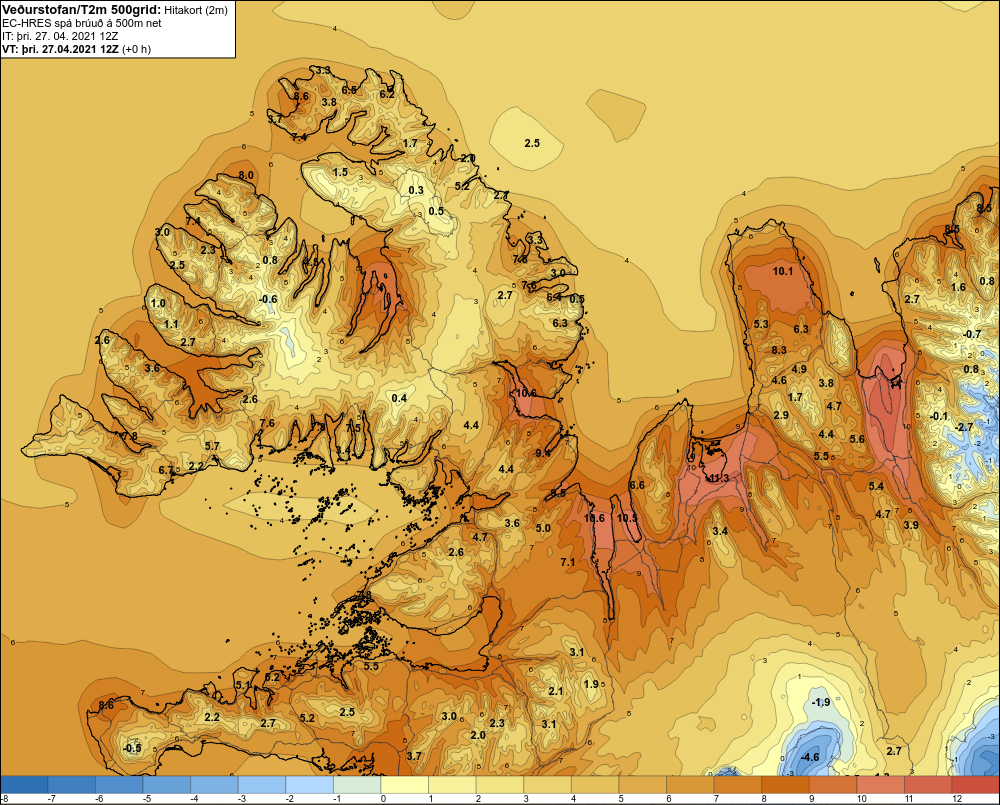Screen dimensions: 1000x805
Task: Click the '0' legend scale label
Action: point(383,799)
